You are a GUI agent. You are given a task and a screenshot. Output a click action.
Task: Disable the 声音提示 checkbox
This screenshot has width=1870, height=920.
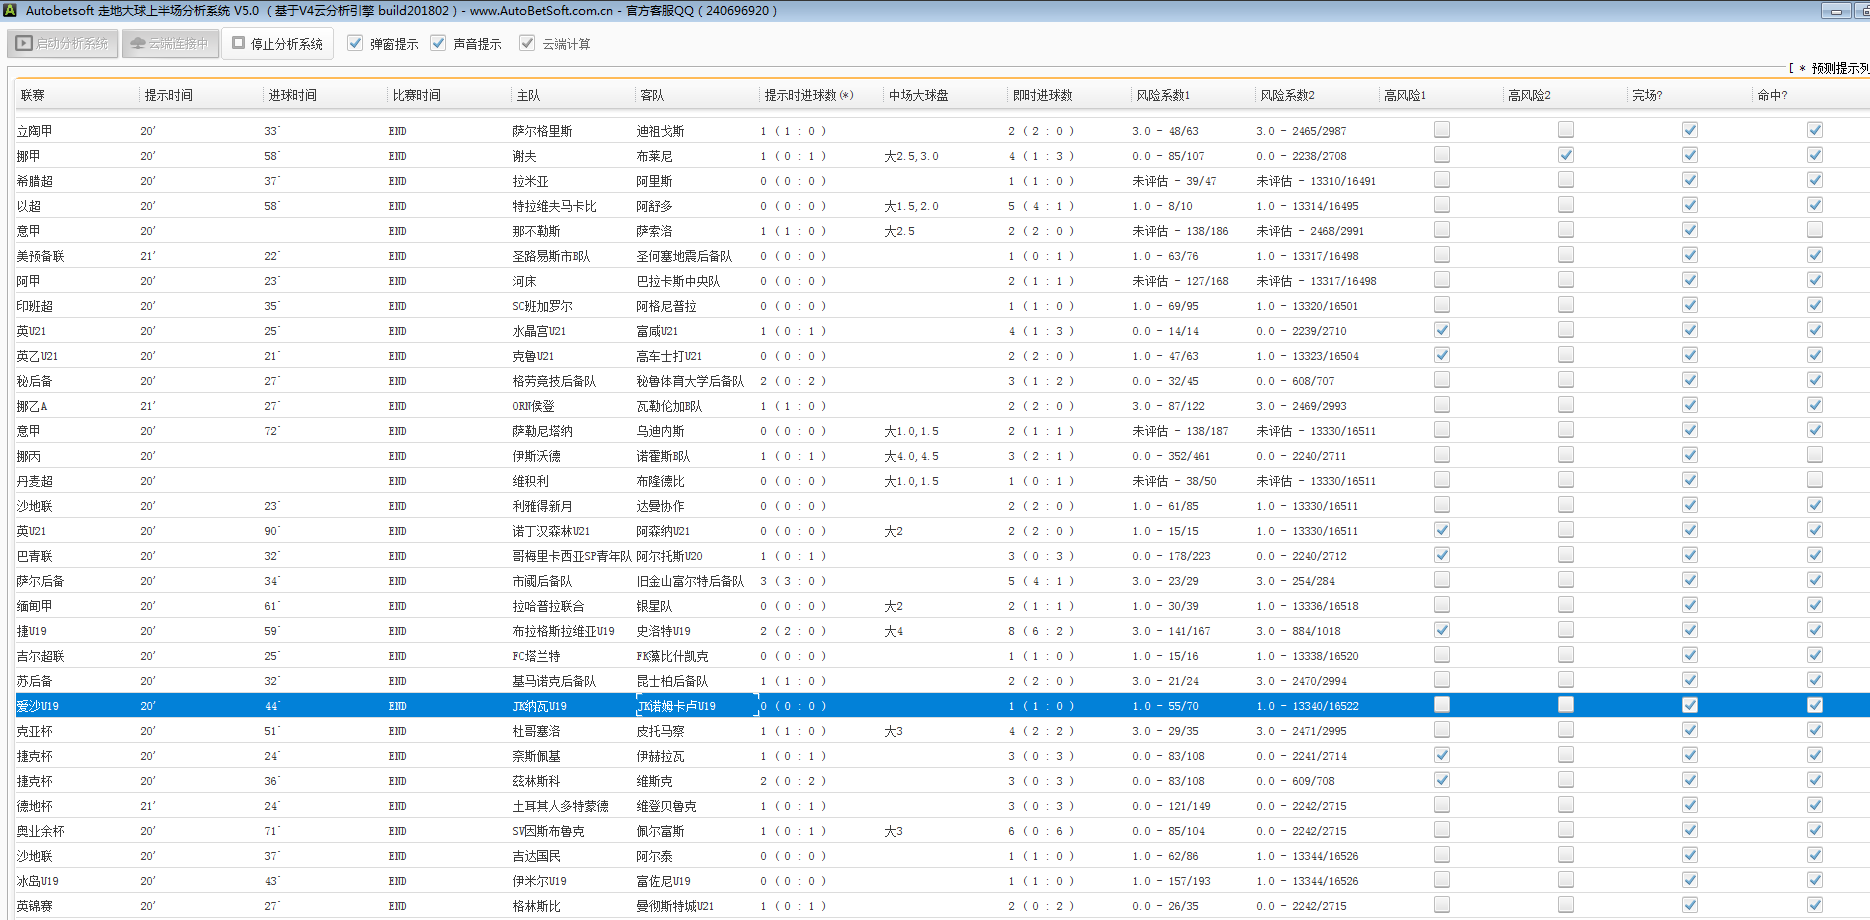pyautogui.click(x=438, y=44)
